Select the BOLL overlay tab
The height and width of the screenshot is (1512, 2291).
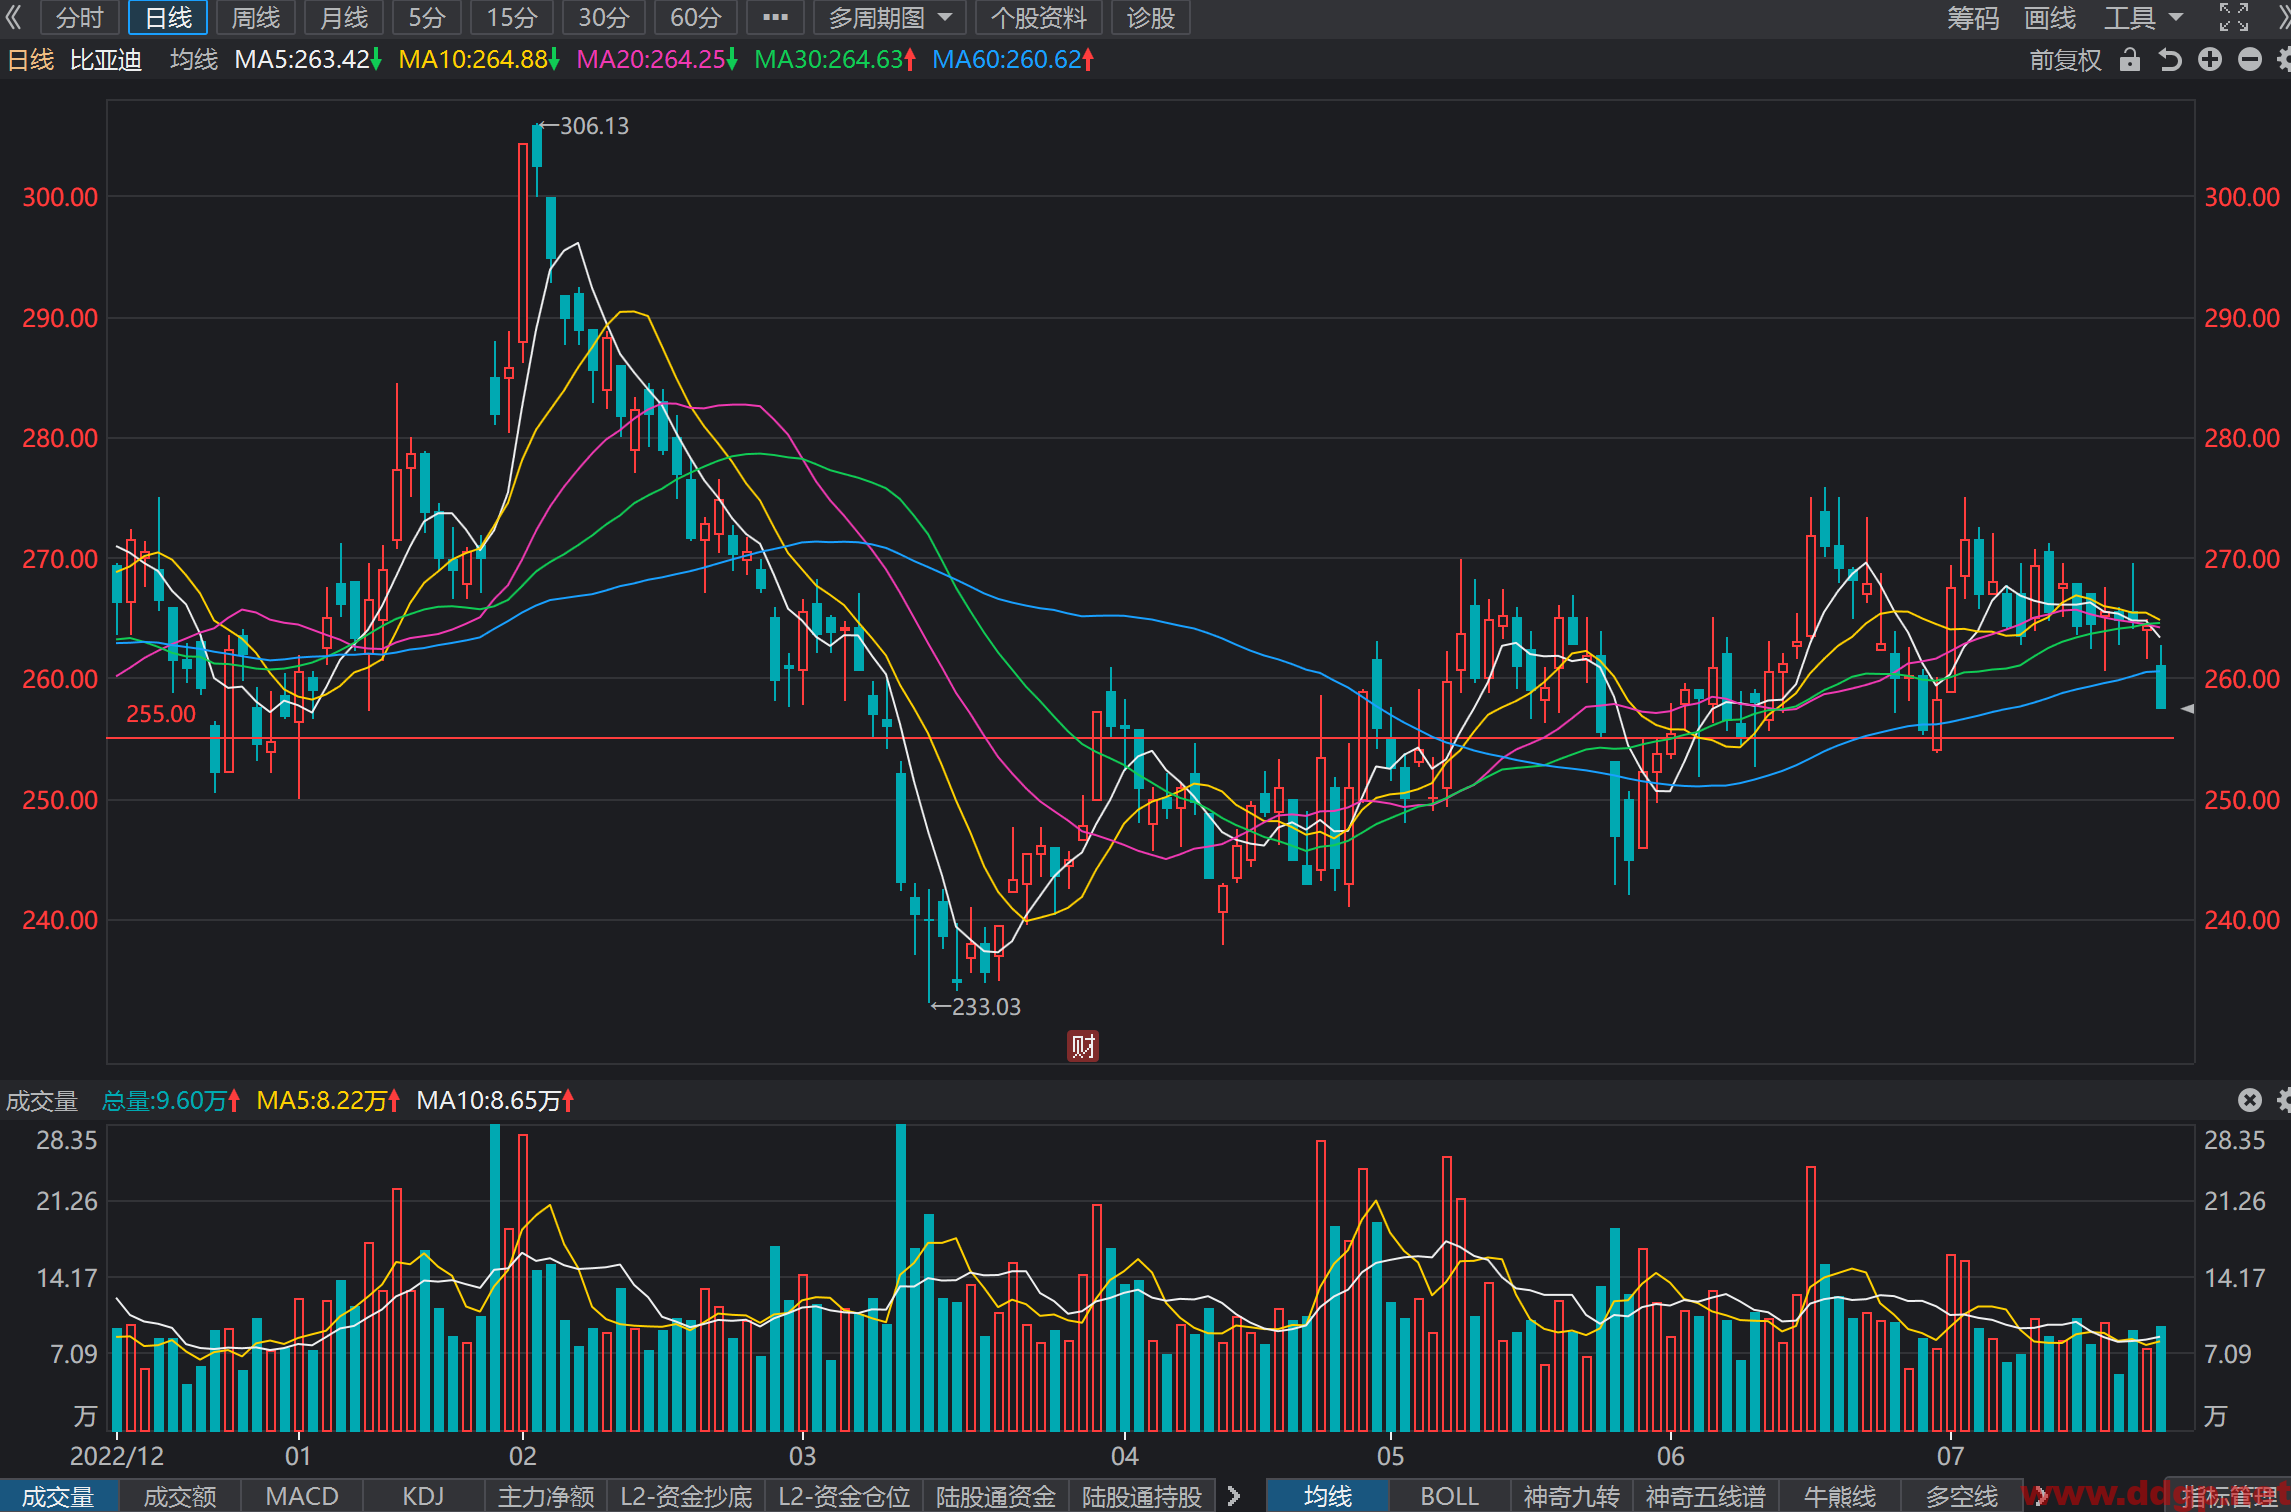tap(1450, 1496)
